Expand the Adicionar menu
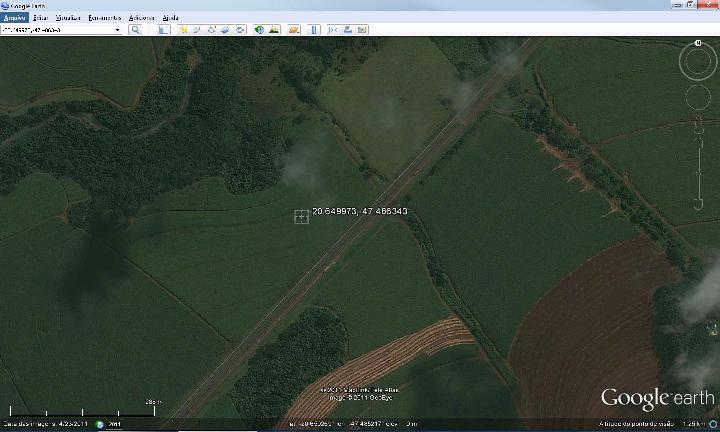The width and height of the screenshot is (720, 432). pyautogui.click(x=141, y=17)
